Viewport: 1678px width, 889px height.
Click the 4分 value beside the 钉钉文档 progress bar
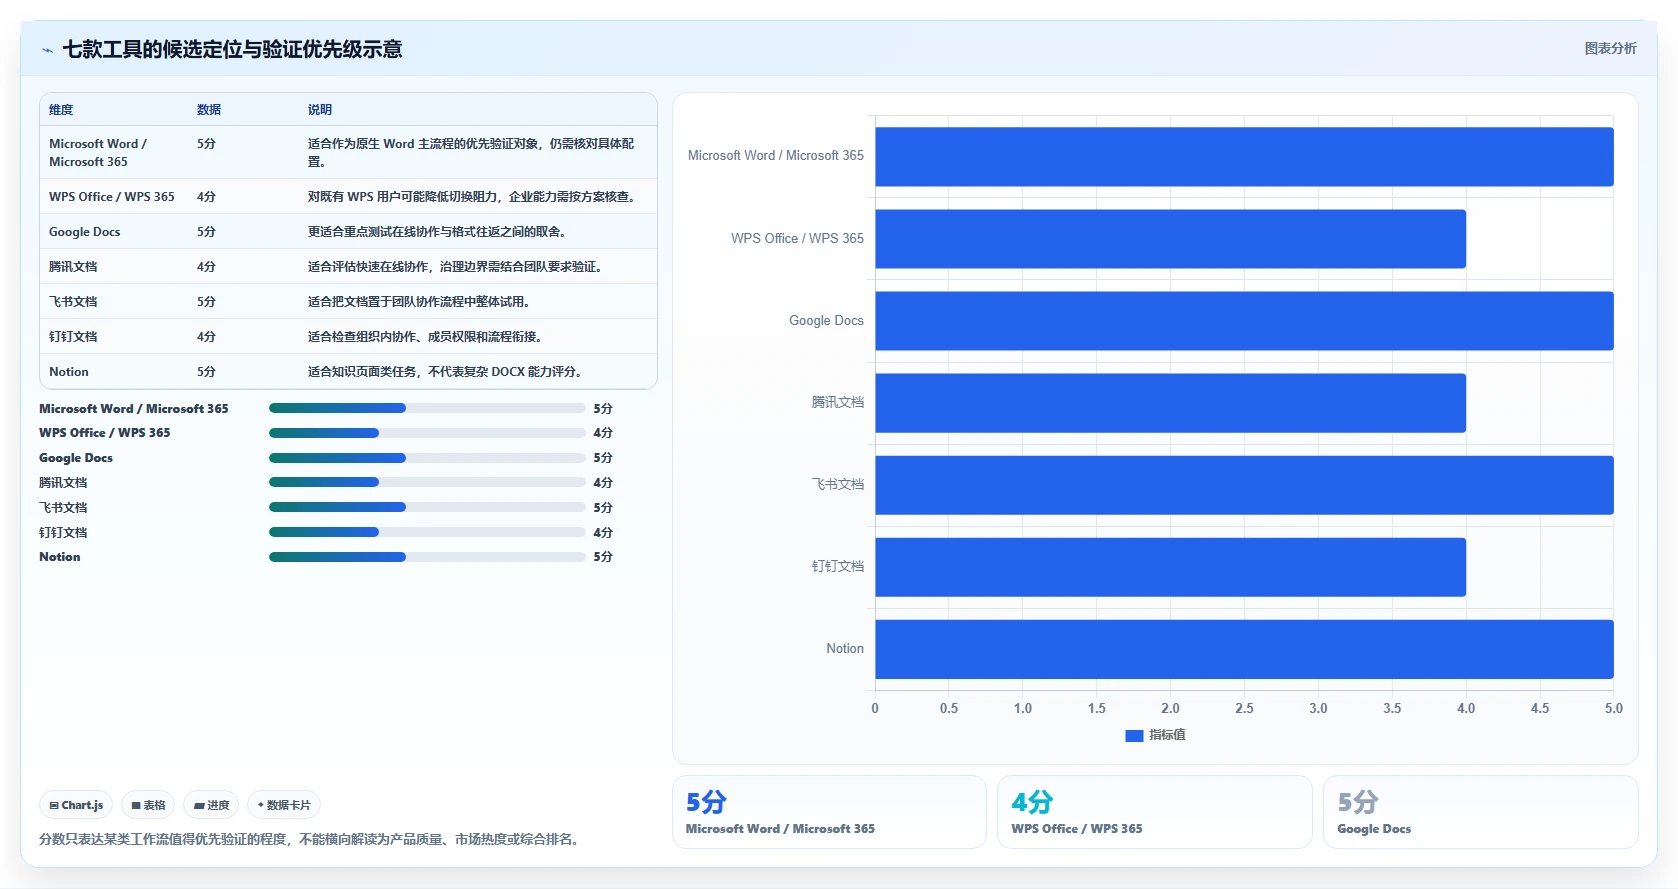[x=603, y=533]
